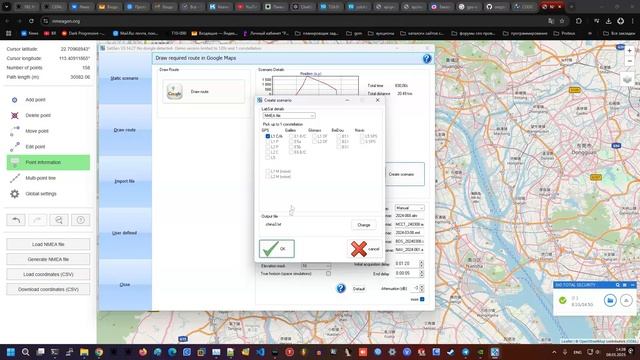Click eject icon in 360 Total Security popup
The height and width of the screenshot is (360, 640).
[x=626, y=300]
